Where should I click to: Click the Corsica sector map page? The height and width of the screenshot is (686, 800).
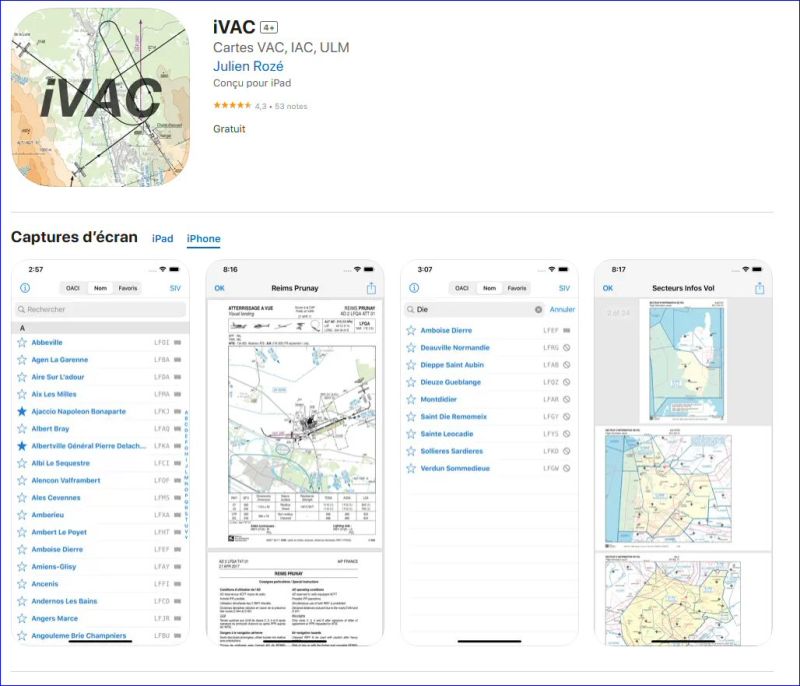684,361
